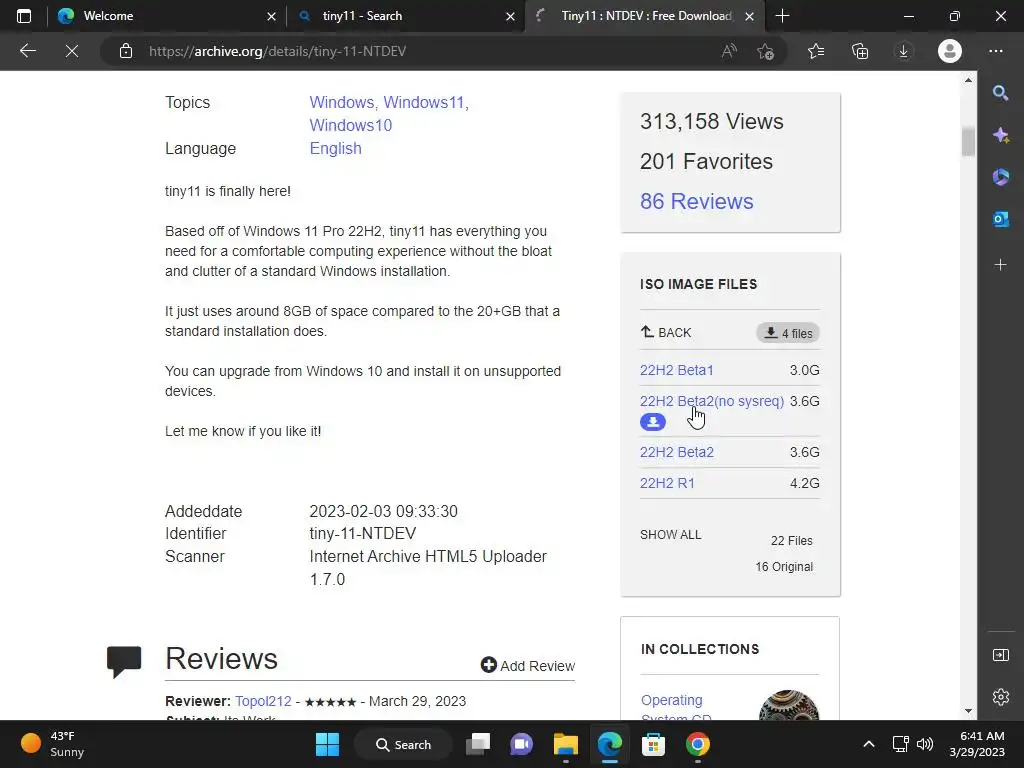Open the Microsoft 365 sidebar icon

pyautogui.click(x=1000, y=177)
